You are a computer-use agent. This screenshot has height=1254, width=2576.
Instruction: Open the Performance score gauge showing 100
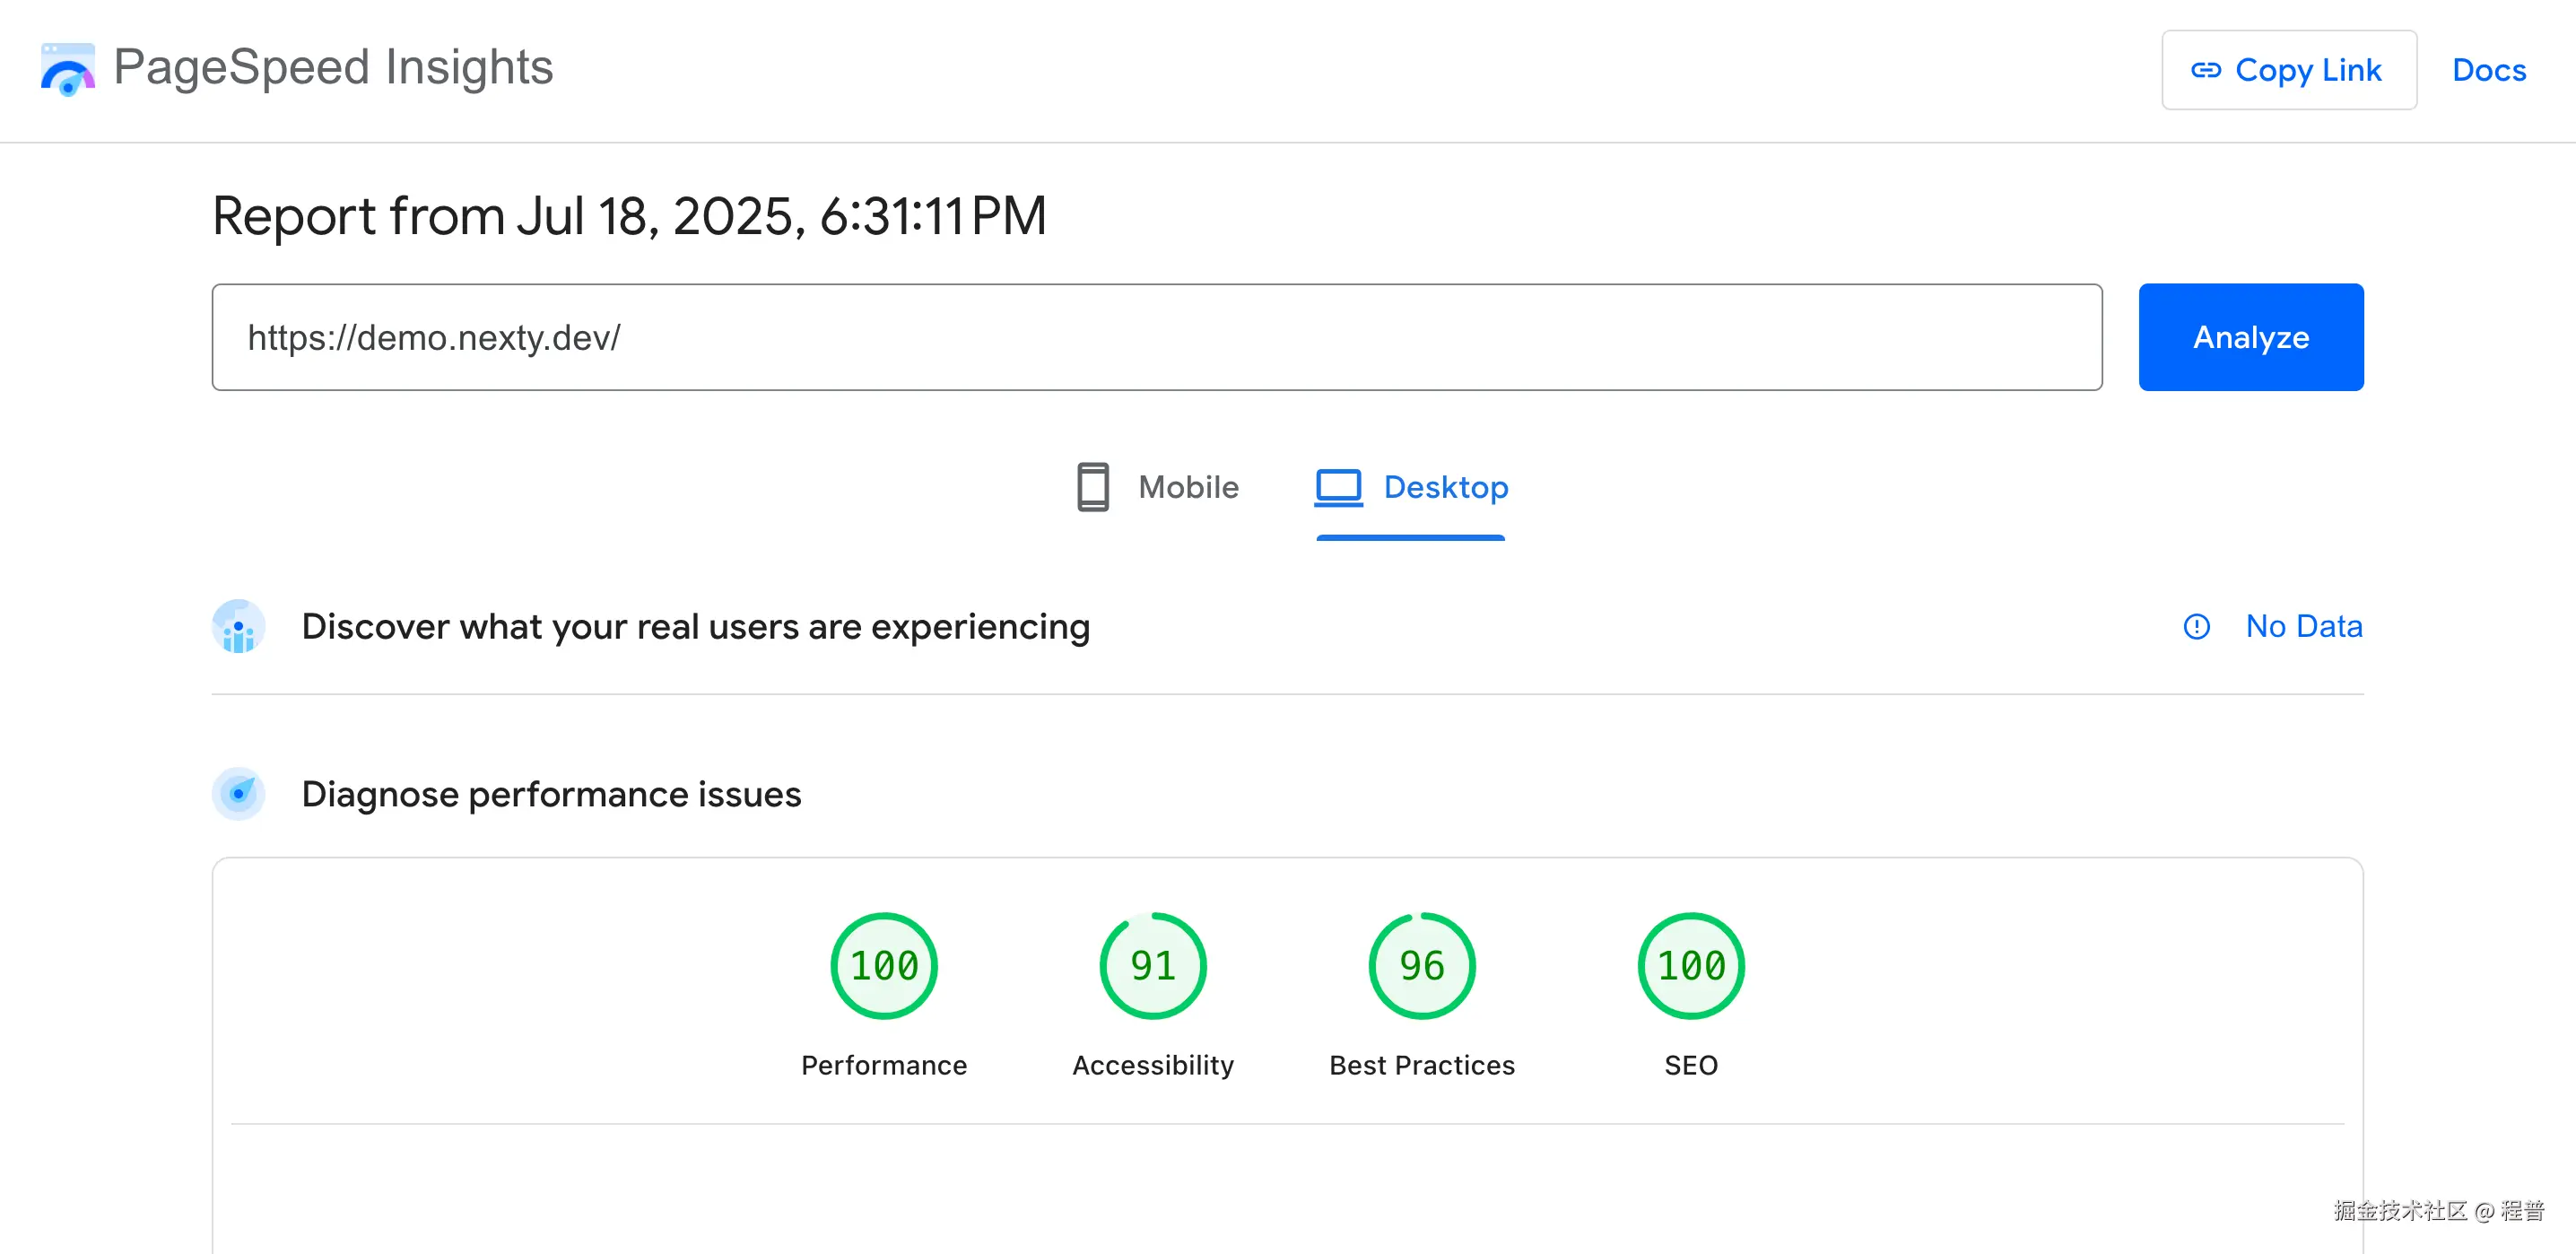pyautogui.click(x=883, y=965)
